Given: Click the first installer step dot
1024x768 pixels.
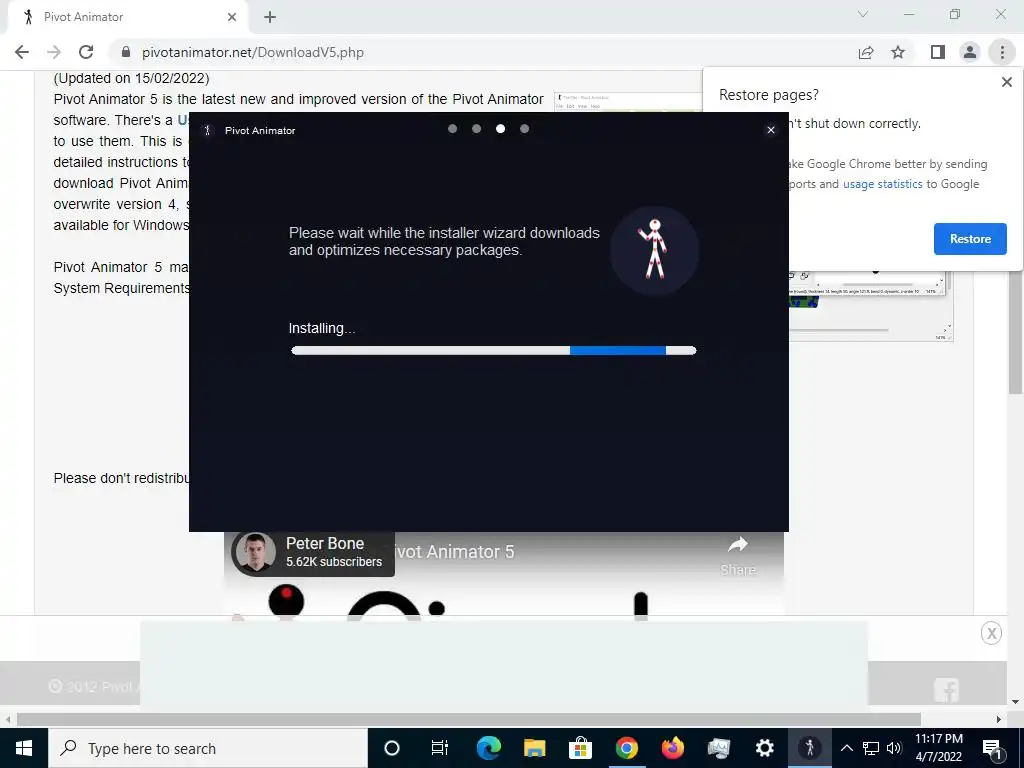Looking at the screenshot, I should pos(453,129).
